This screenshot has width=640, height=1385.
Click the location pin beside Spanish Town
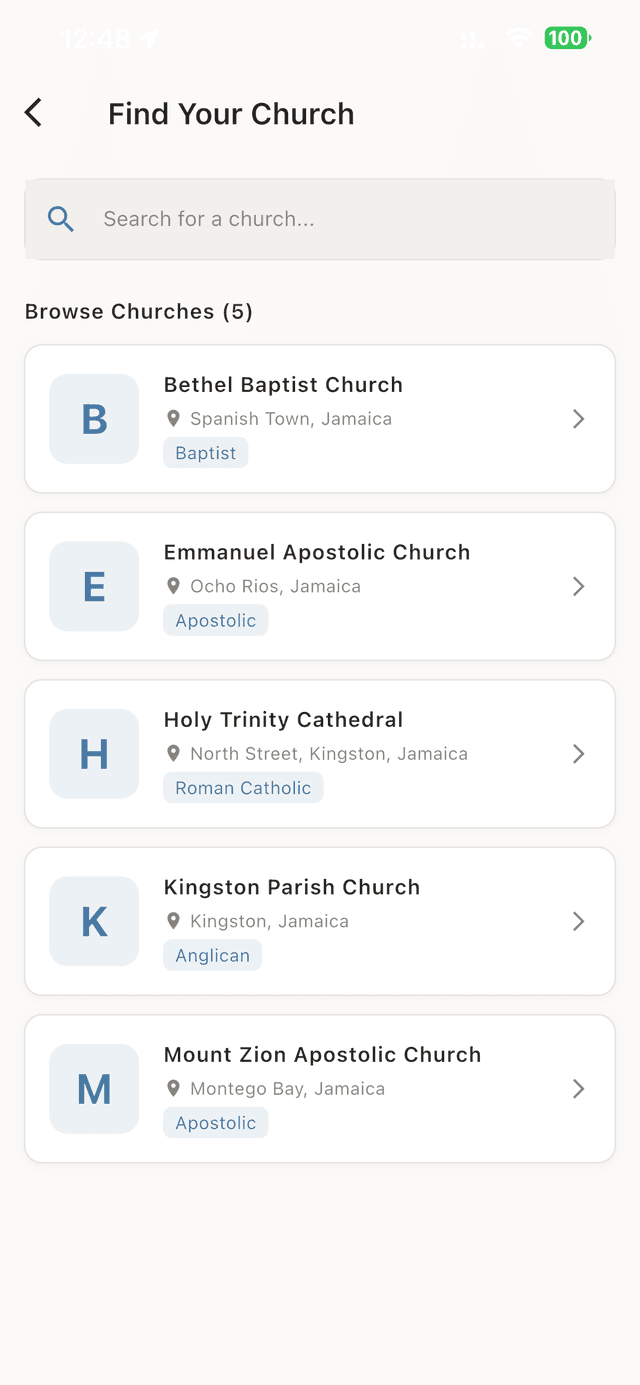pyautogui.click(x=175, y=418)
